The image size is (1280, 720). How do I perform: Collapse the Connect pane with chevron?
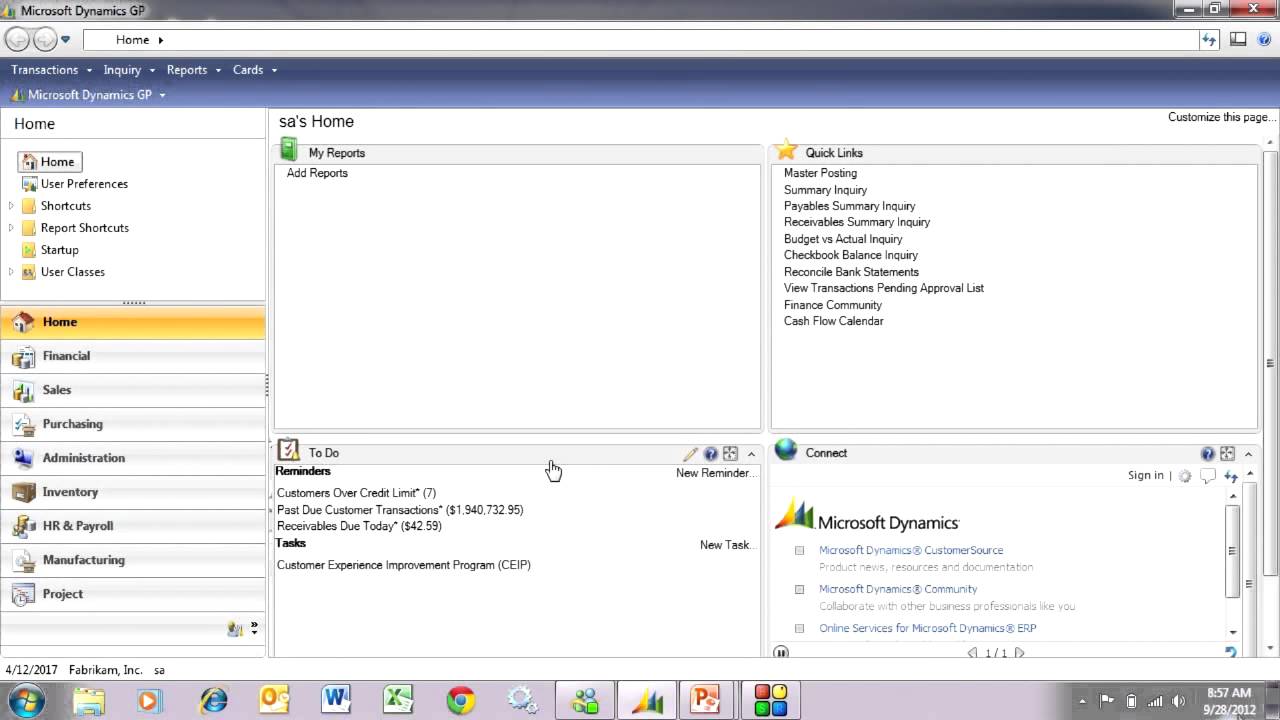coord(1248,454)
